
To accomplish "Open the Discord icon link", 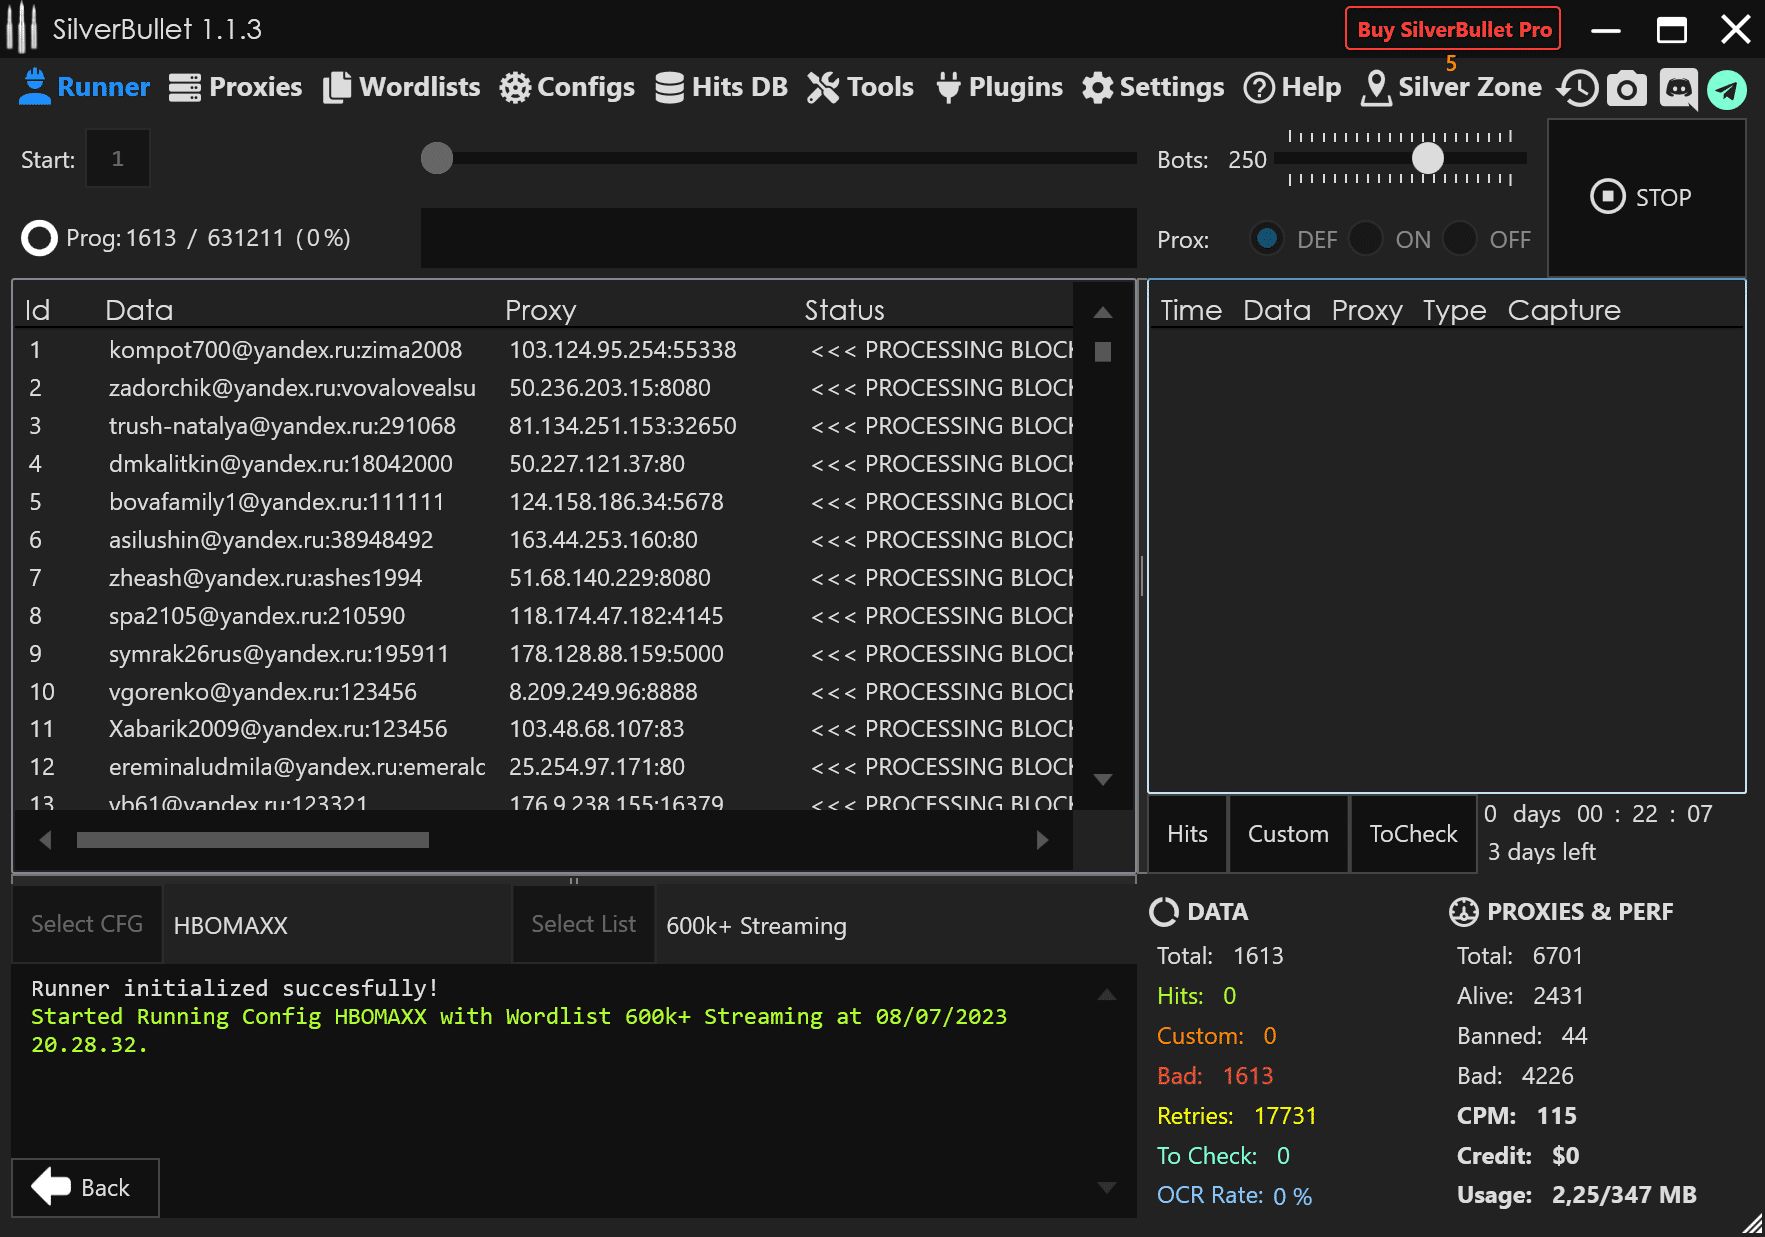I will click(1678, 88).
